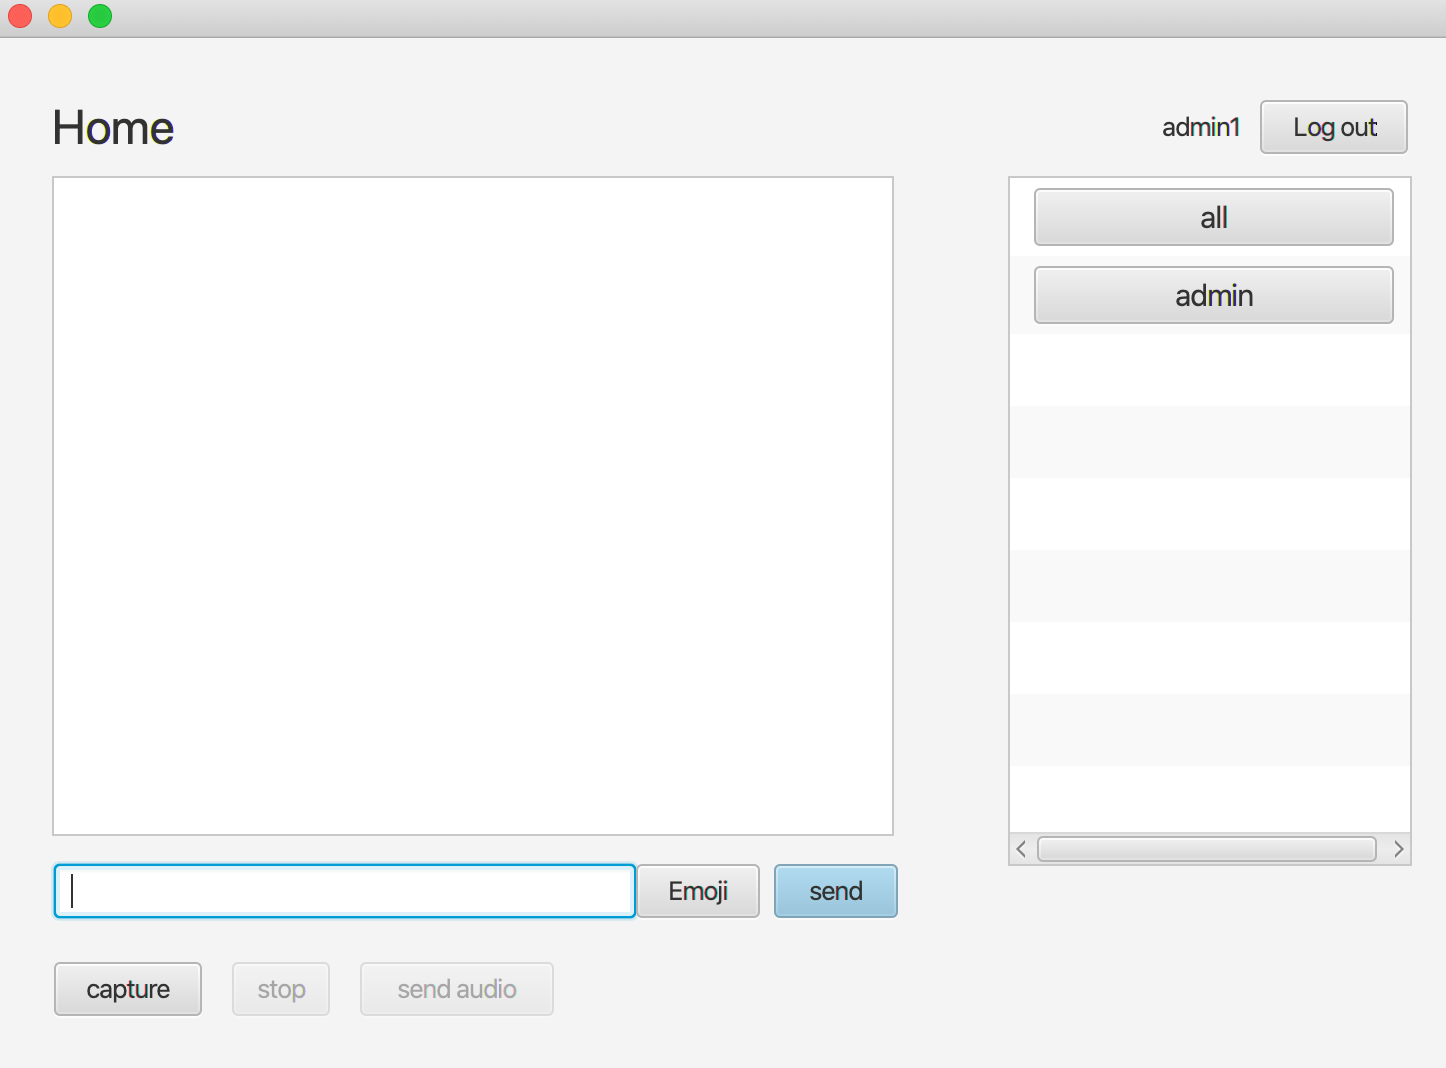Click below the admin entry in the contact panel
1446x1068 pixels.
tap(1209, 370)
